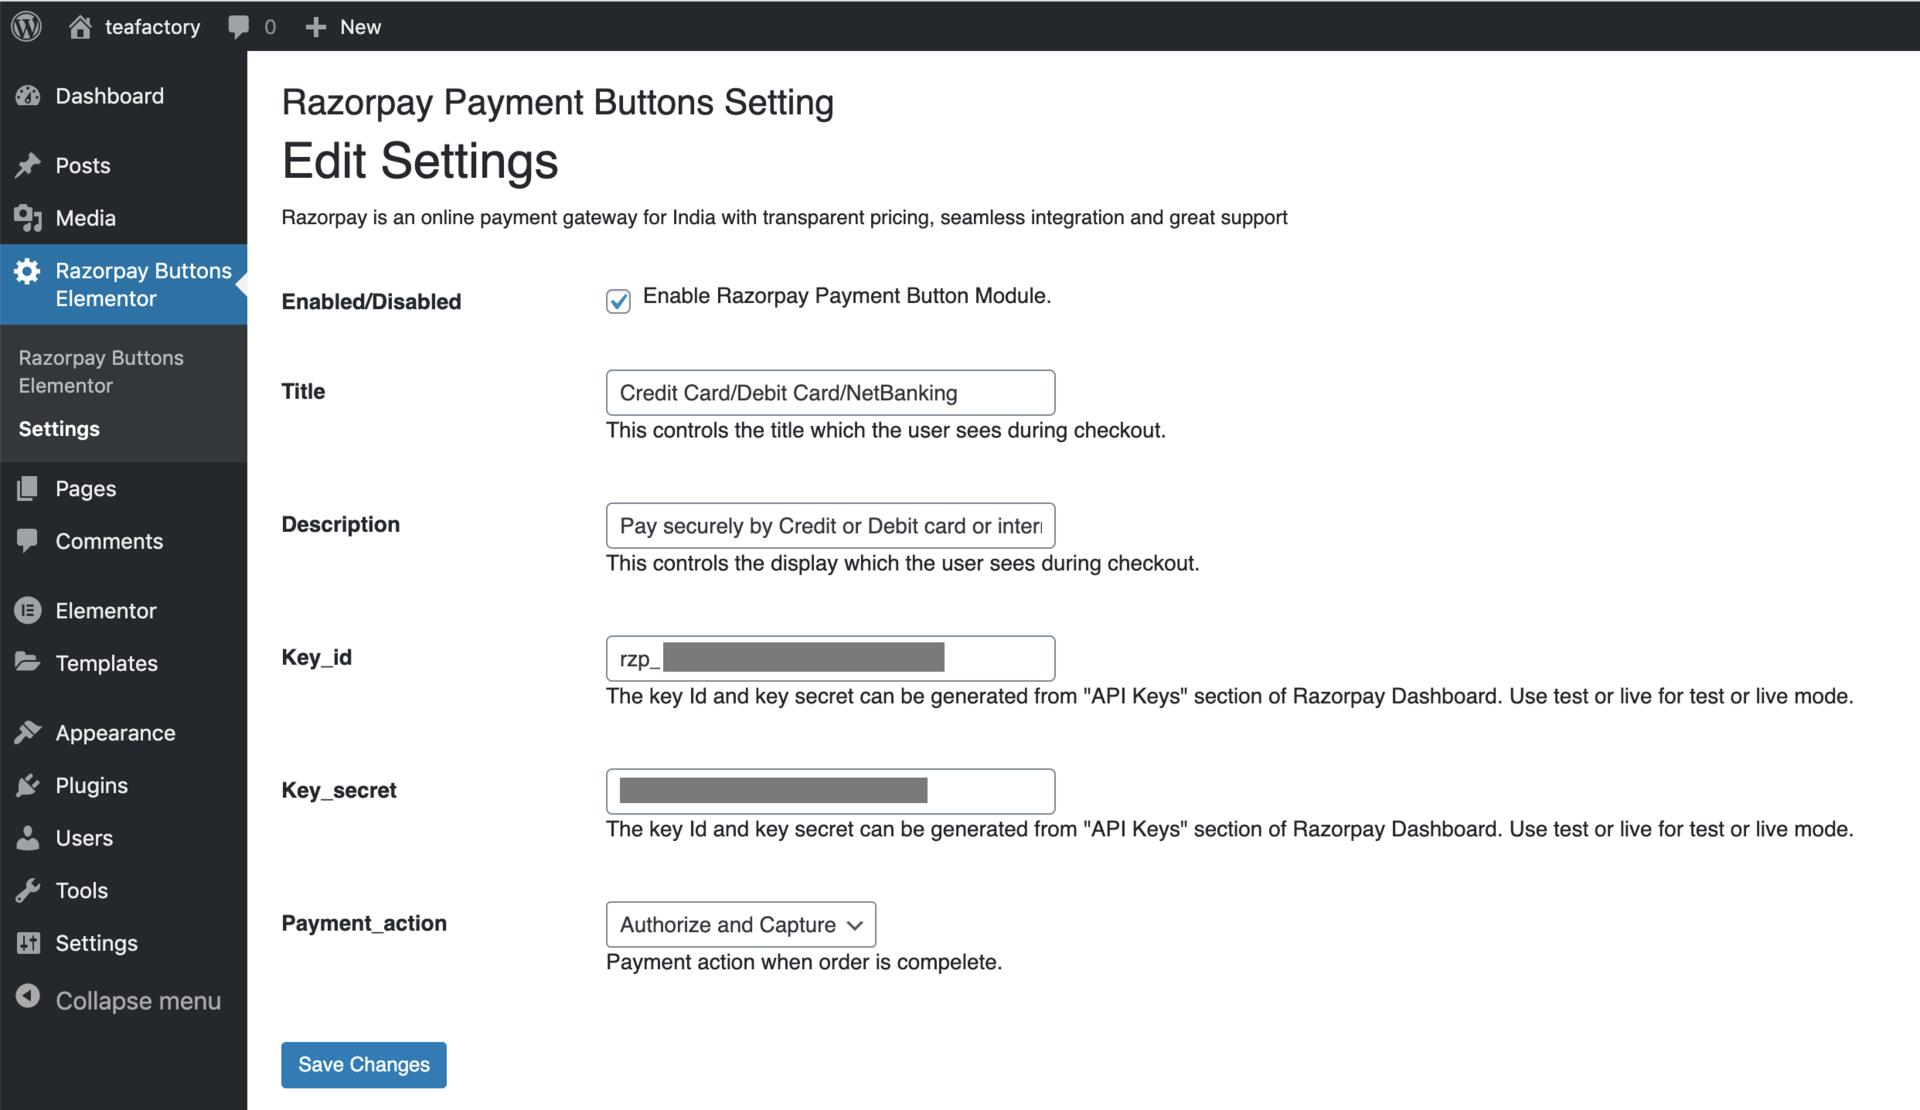Click the Media library icon
This screenshot has height=1110, width=1920.
click(x=28, y=218)
